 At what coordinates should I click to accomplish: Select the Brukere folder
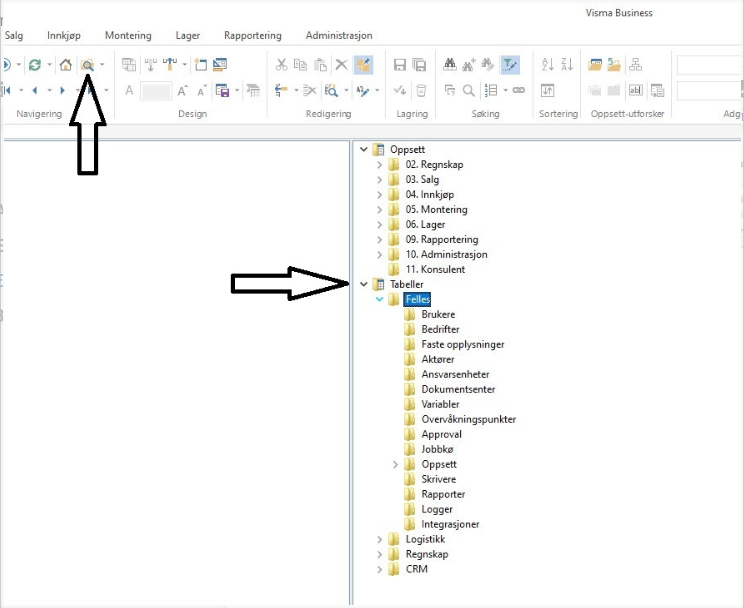438,314
